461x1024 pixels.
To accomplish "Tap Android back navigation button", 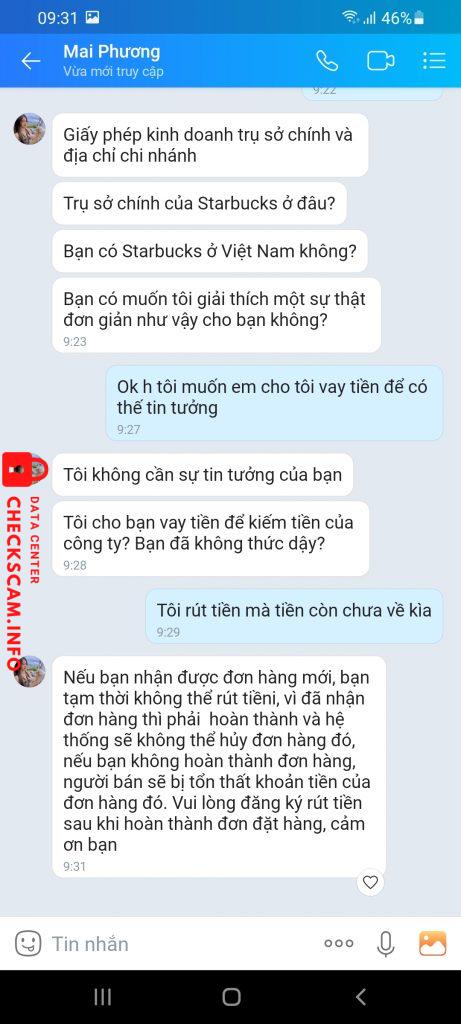I will pos(360,997).
